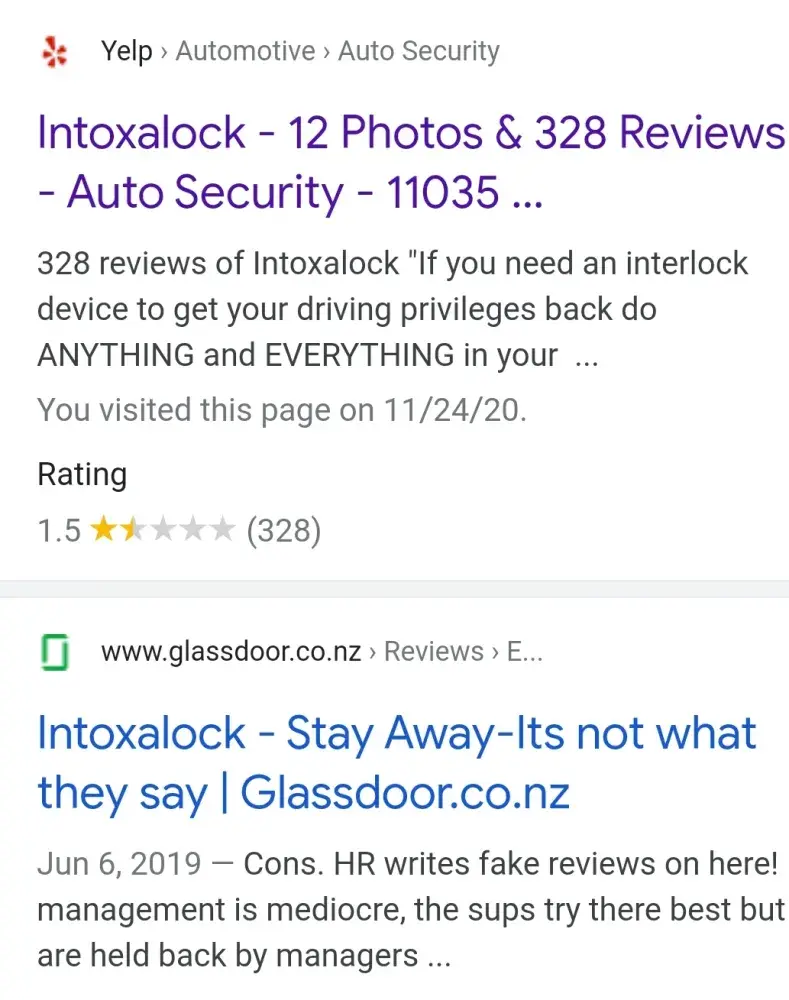Click the Reviews breadcrumb under Glassdoor
789x1000 pixels.
(x=434, y=651)
